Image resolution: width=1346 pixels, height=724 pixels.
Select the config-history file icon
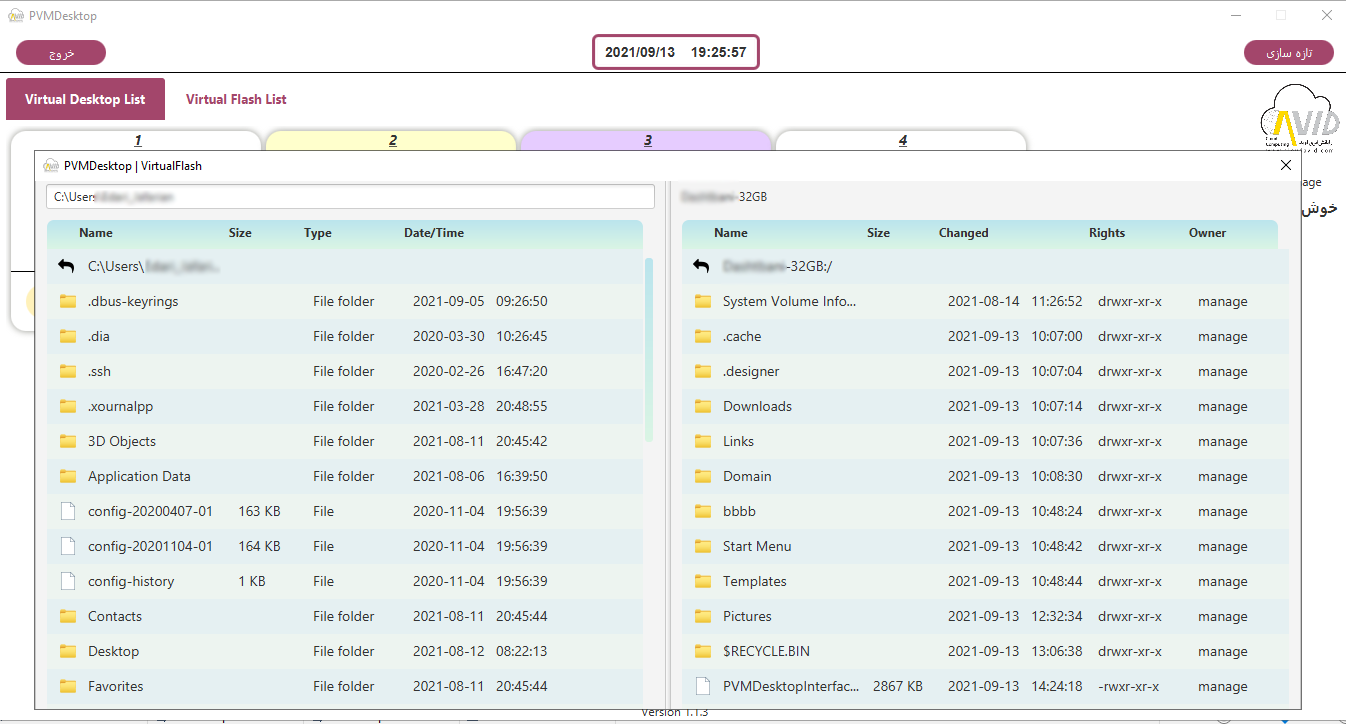68,581
